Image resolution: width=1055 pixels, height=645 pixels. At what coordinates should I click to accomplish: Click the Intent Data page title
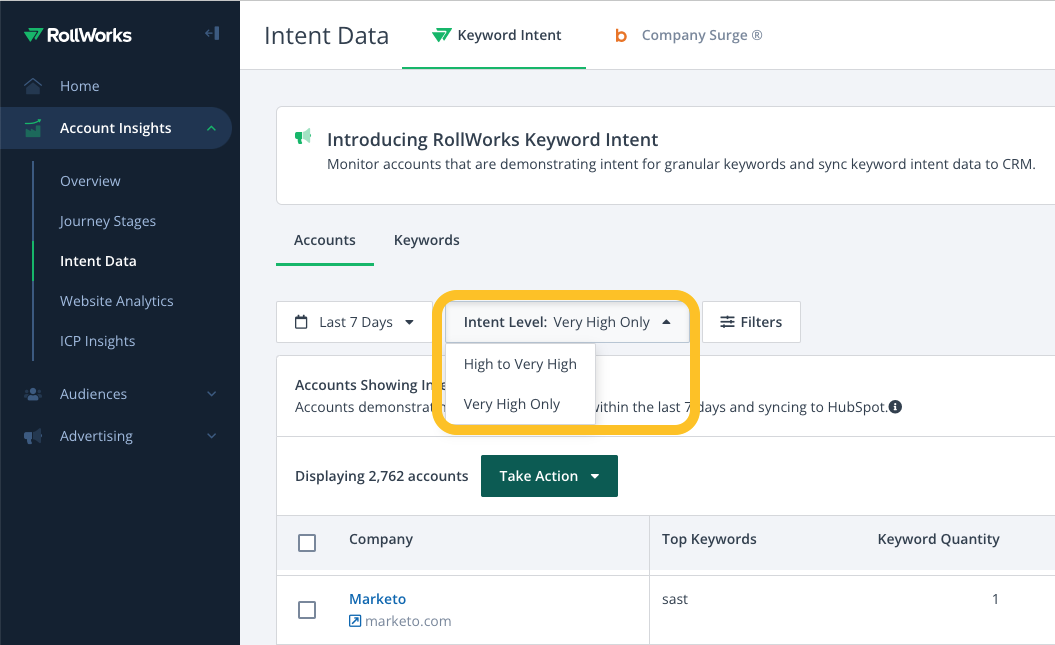click(326, 36)
